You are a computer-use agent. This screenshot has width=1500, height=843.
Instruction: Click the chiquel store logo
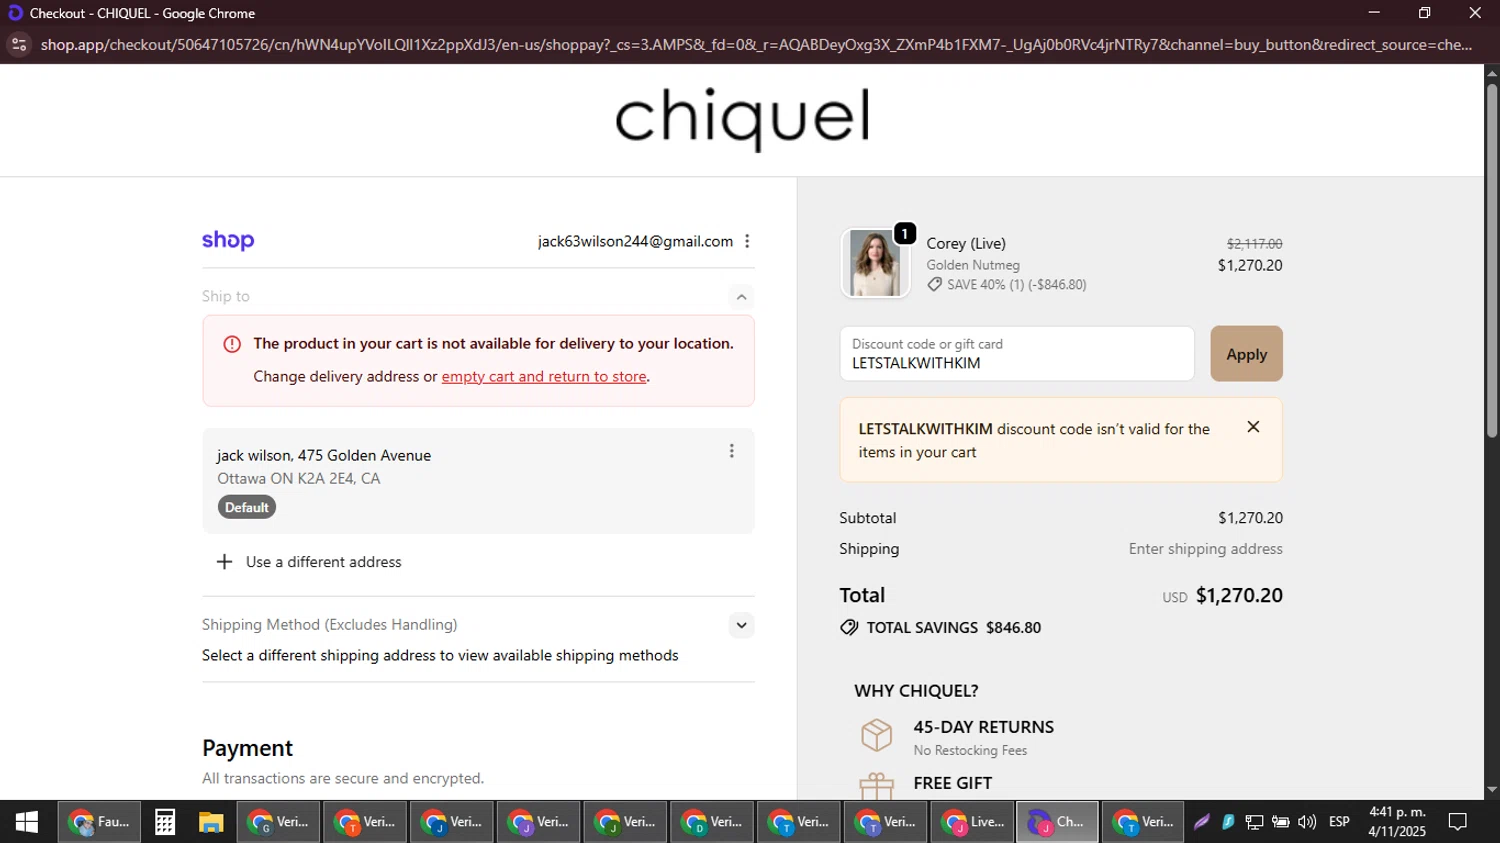[742, 118]
